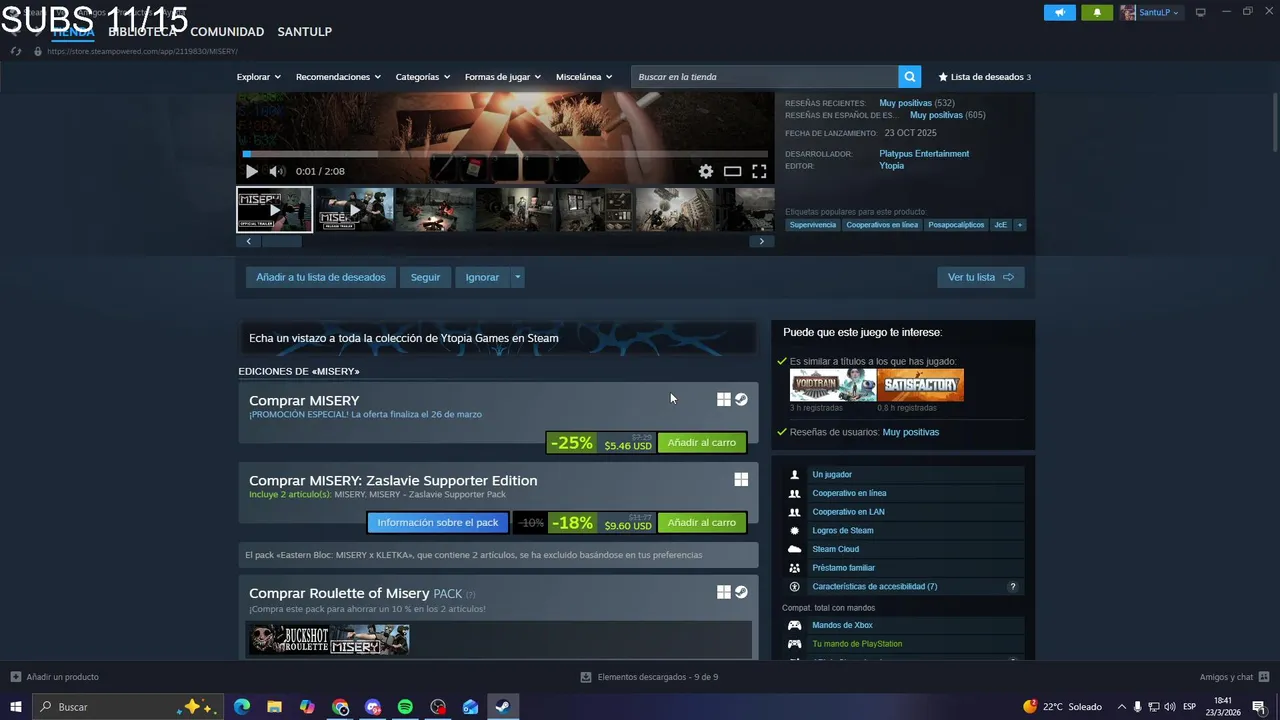Open the SANTULP profile tab

tap(304, 32)
